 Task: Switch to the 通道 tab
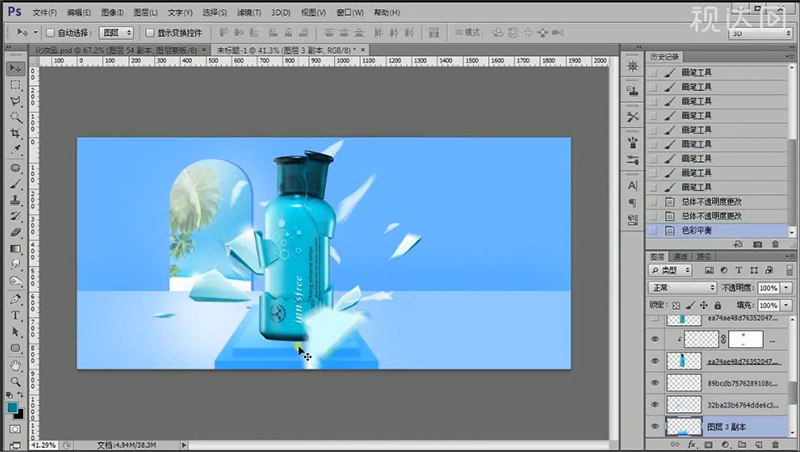click(681, 257)
